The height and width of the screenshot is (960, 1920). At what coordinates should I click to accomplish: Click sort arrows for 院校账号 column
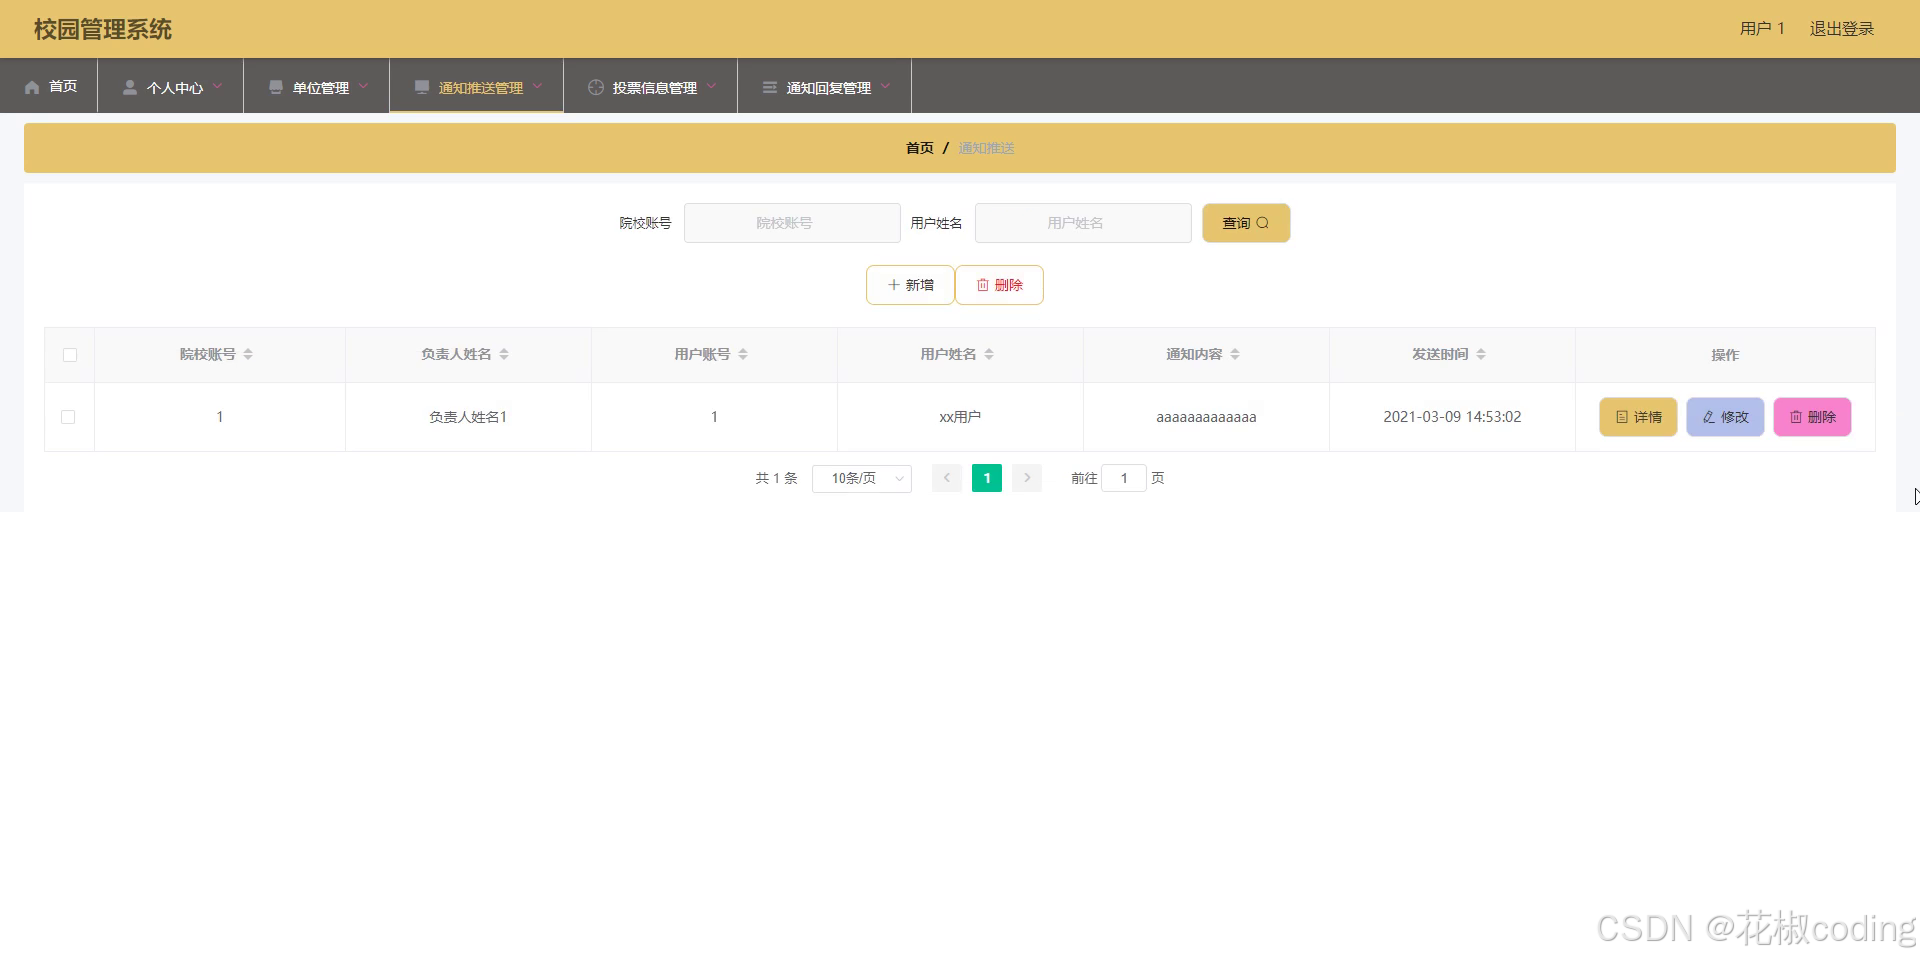248,354
